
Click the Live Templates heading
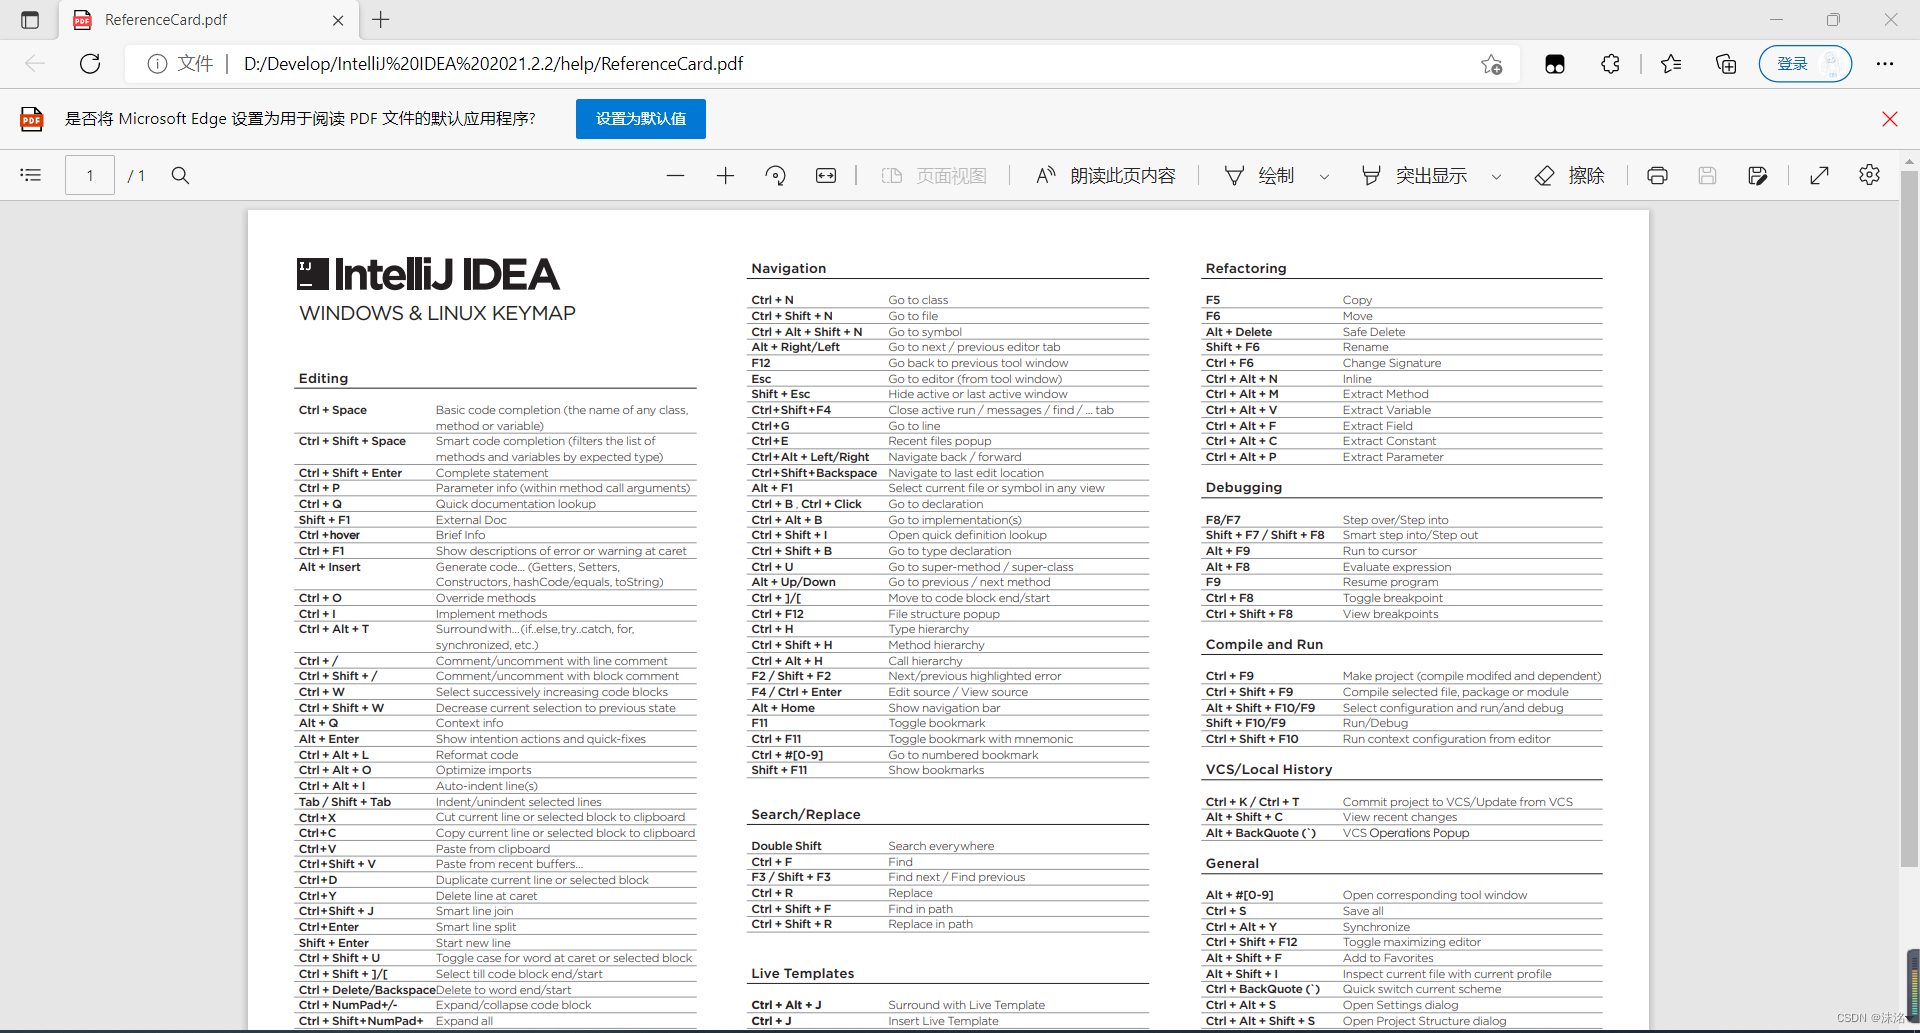click(x=803, y=973)
